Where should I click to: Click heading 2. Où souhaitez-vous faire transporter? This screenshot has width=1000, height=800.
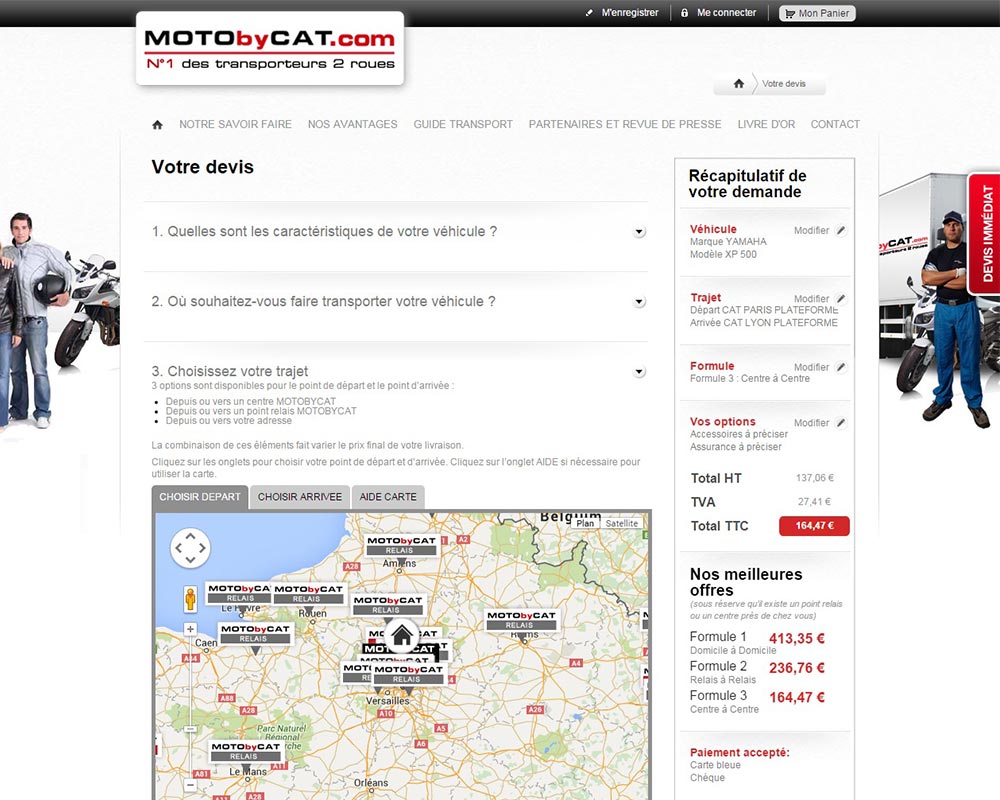point(323,301)
